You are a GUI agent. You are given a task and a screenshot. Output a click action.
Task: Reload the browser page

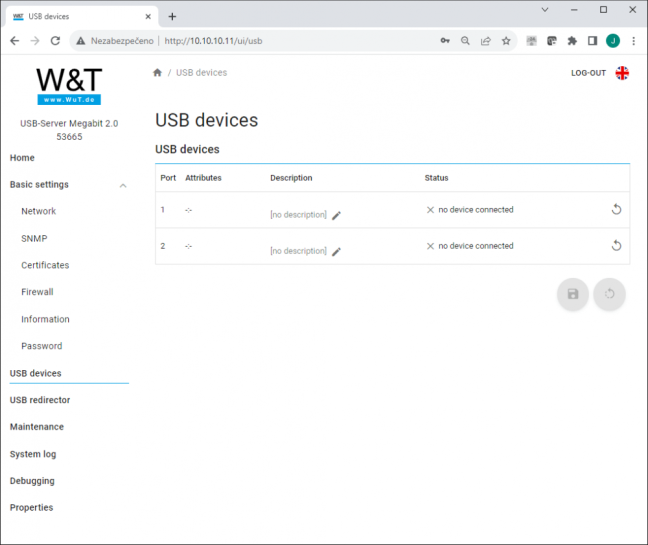click(55, 41)
